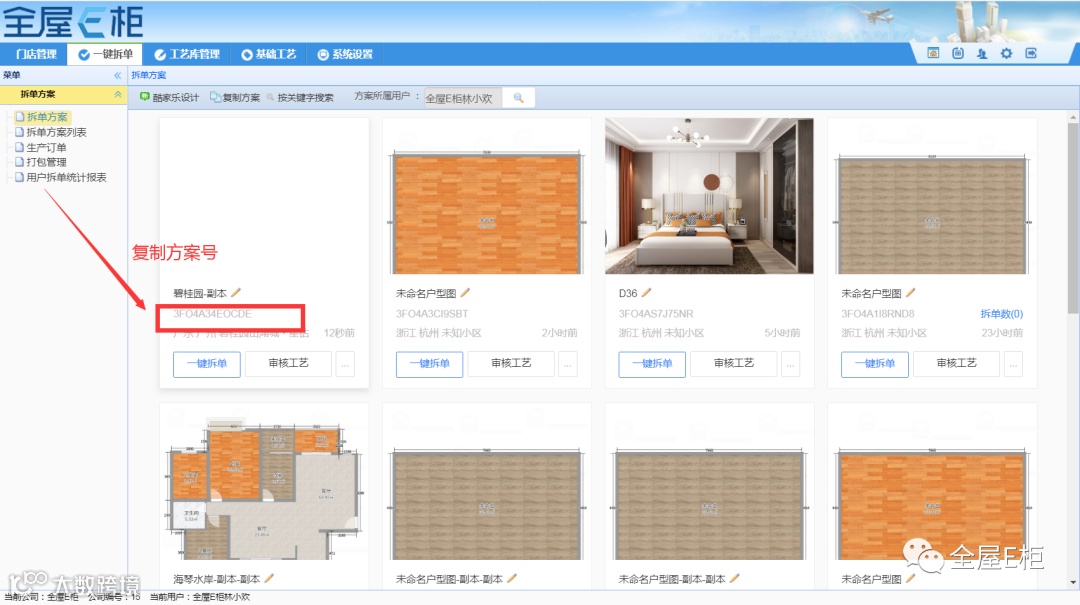Click 审核工艺 on the 3FO4A1I8RND8 card

957,363
